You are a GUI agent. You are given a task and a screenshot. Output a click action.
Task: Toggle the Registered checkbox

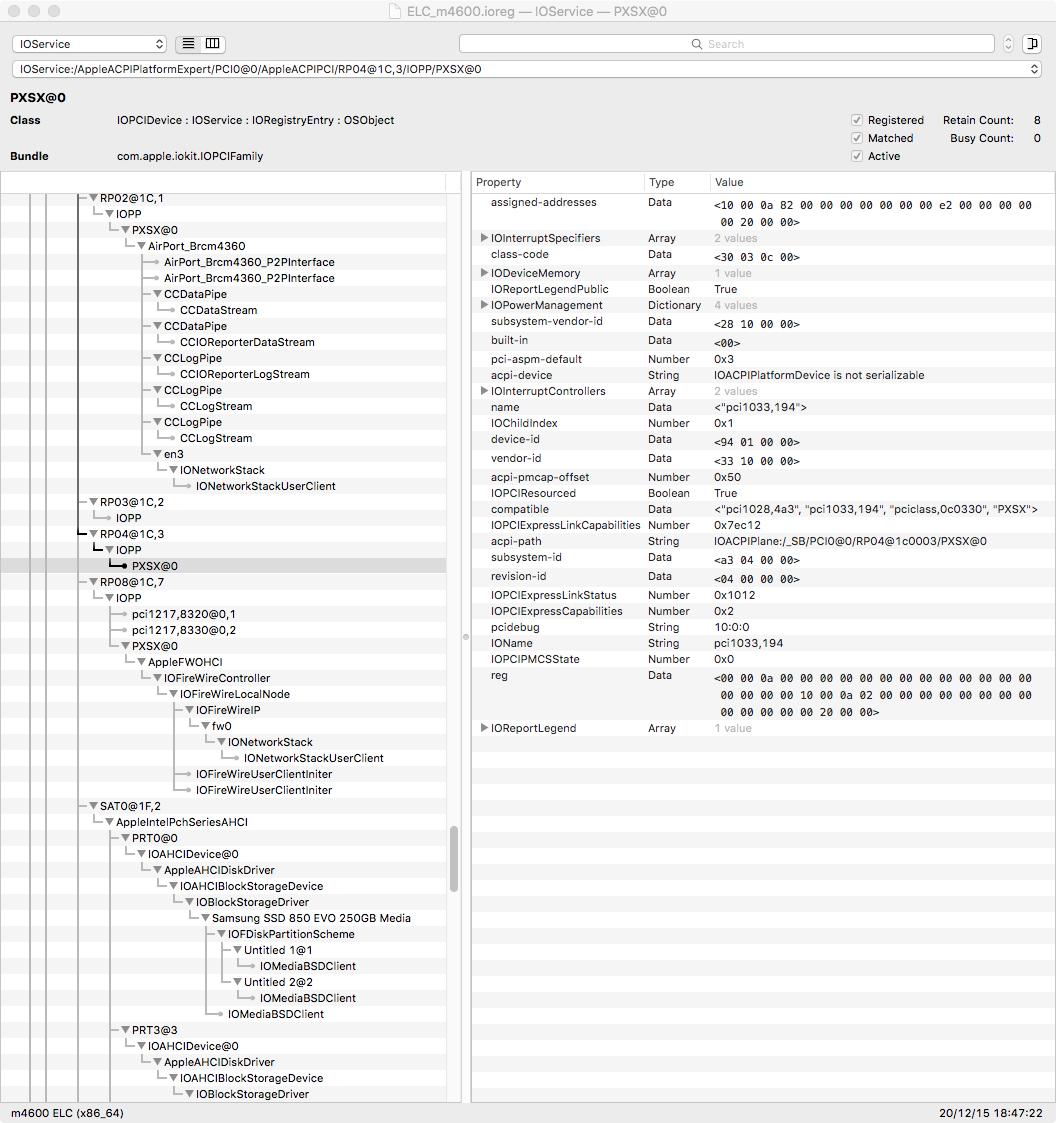tap(857, 120)
